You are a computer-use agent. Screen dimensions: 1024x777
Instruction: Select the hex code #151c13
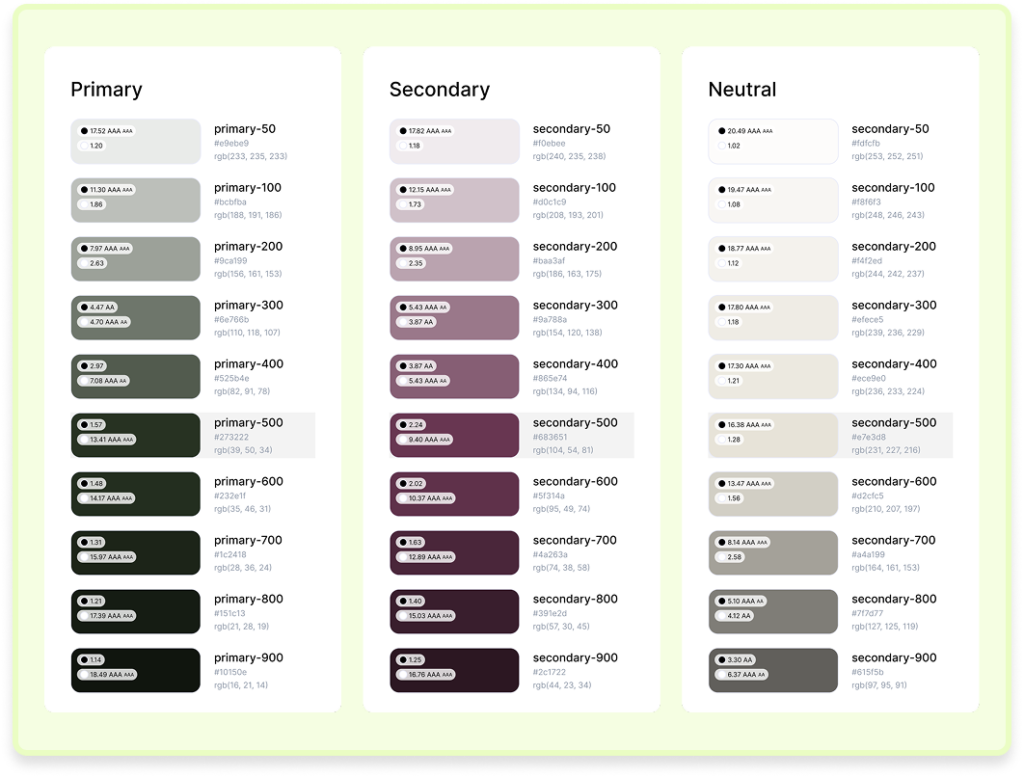tap(230, 613)
